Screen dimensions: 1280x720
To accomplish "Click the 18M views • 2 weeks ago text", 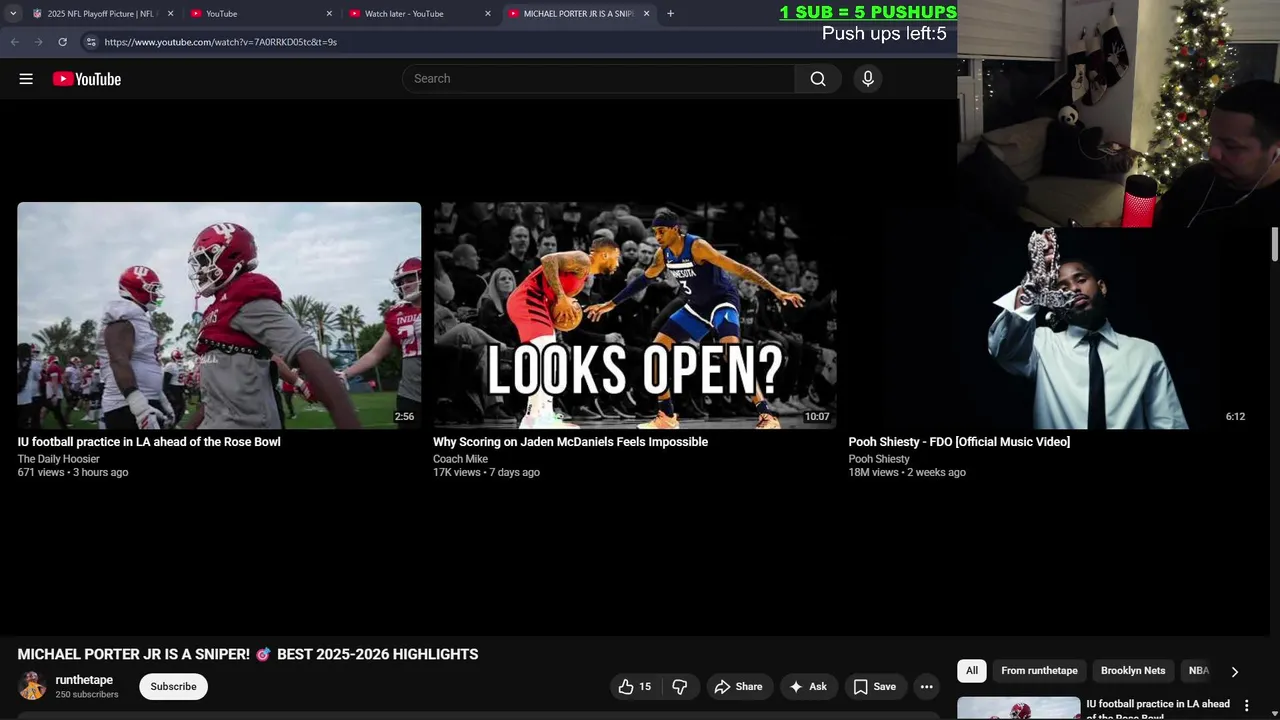I will click(907, 472).
